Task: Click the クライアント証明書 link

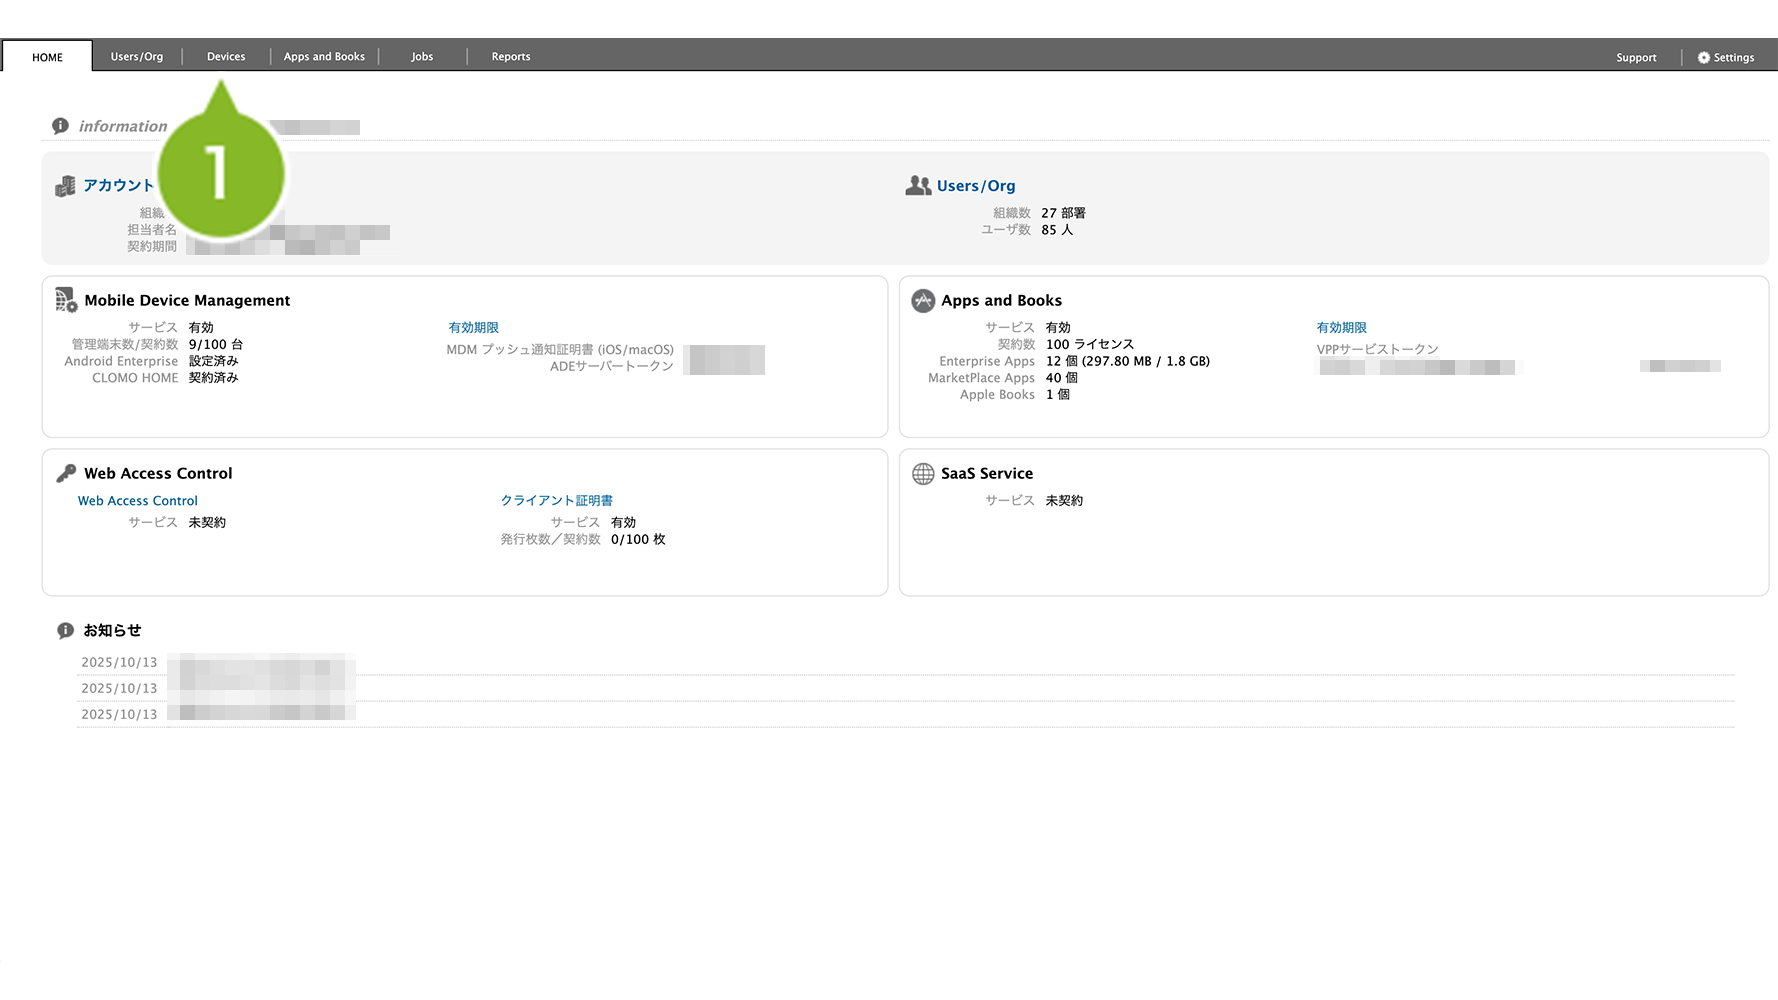Action: 557,501
